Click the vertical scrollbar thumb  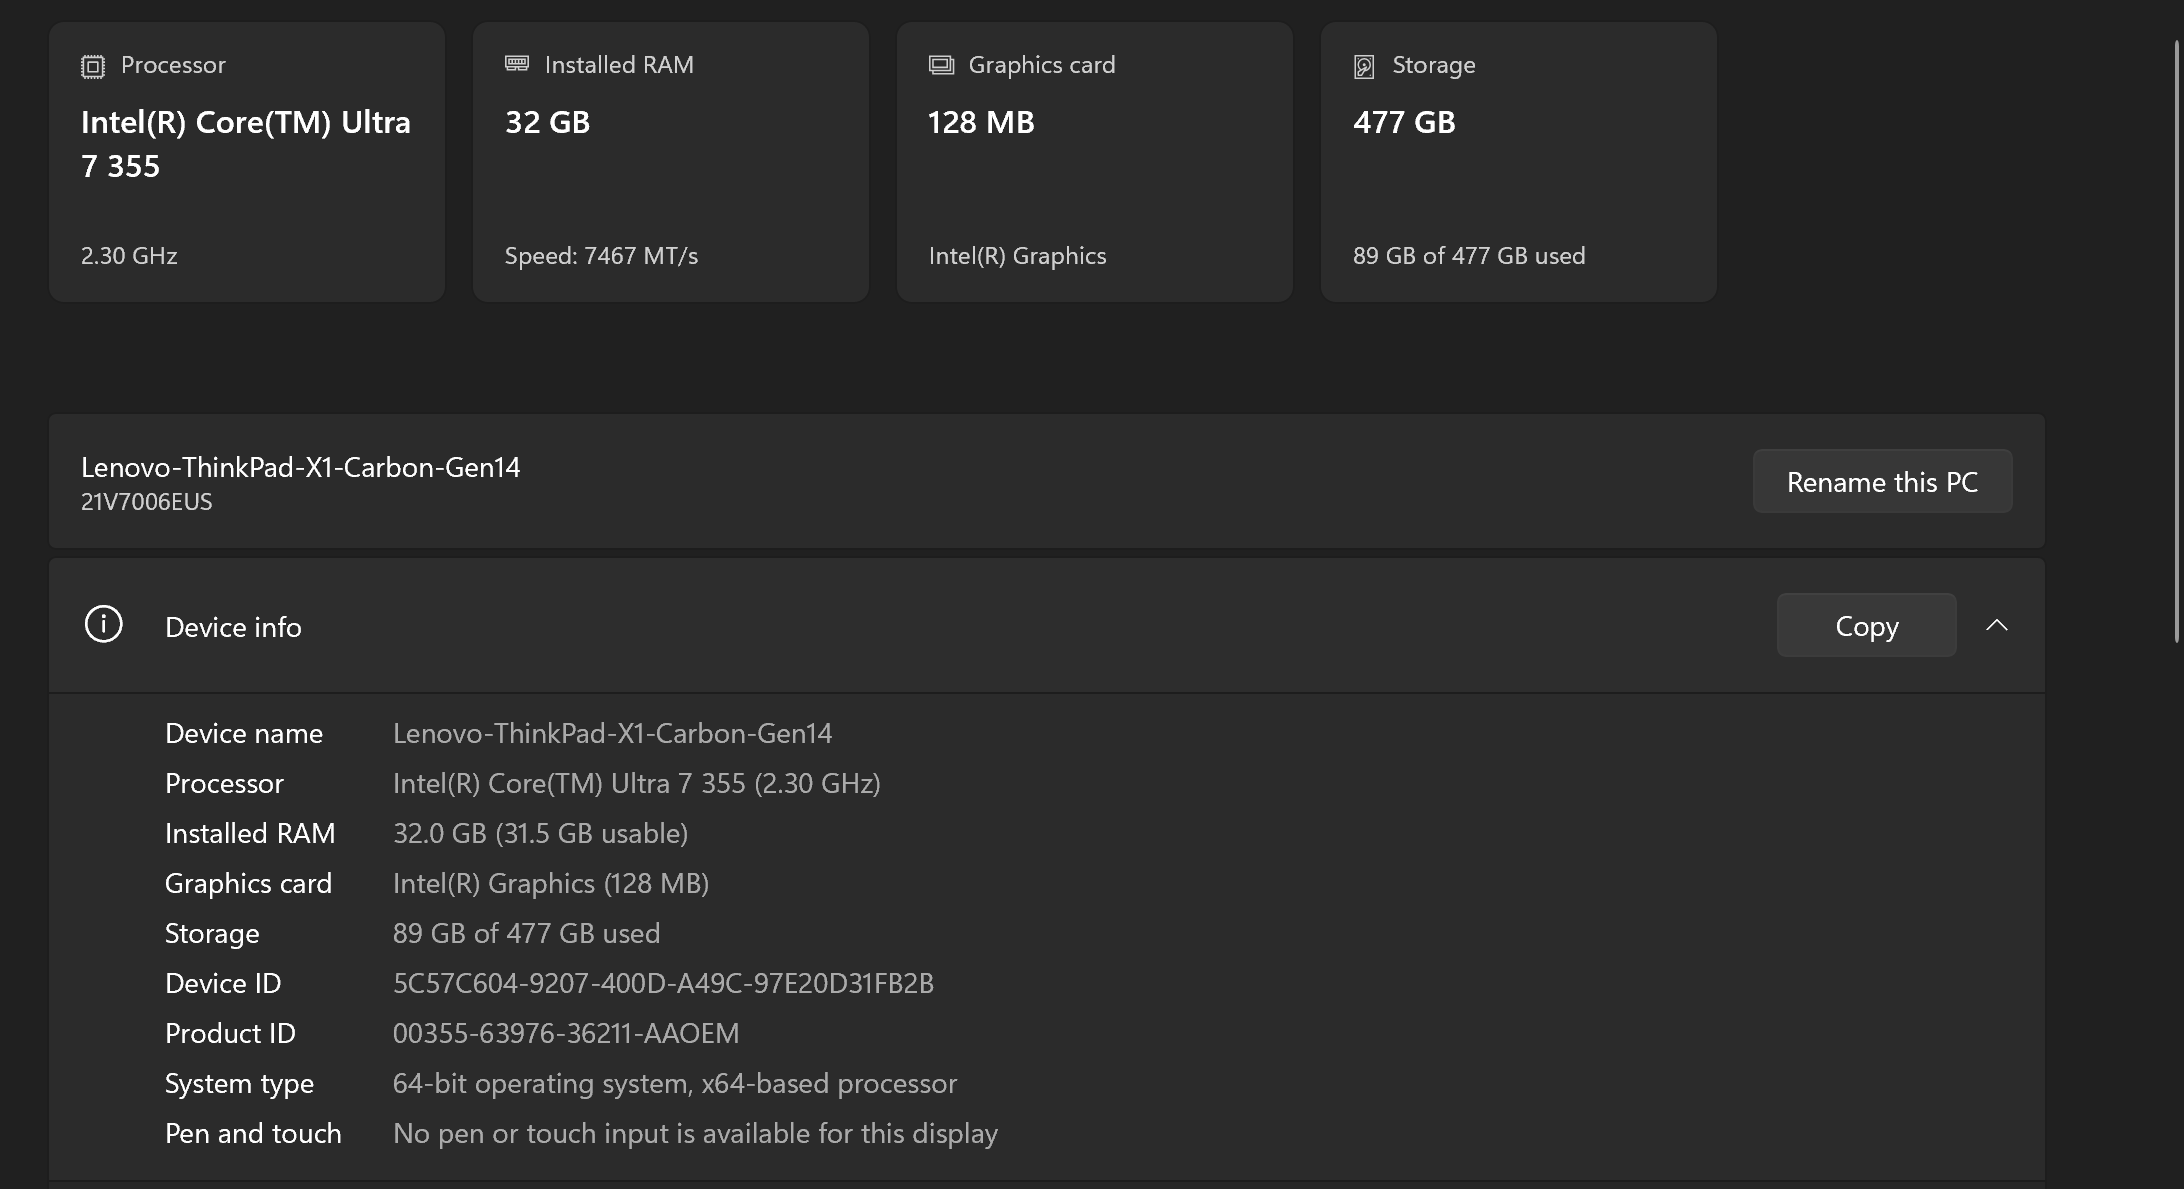2177,340
